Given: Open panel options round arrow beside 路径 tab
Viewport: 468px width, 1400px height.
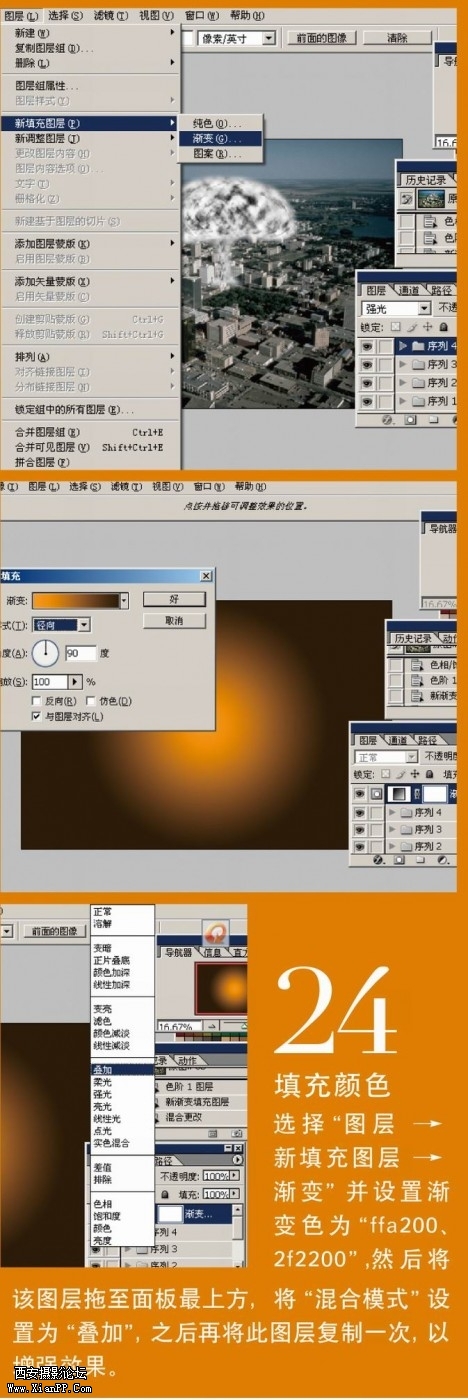Looking at the screenshot, I should [x=237, y=1159].
